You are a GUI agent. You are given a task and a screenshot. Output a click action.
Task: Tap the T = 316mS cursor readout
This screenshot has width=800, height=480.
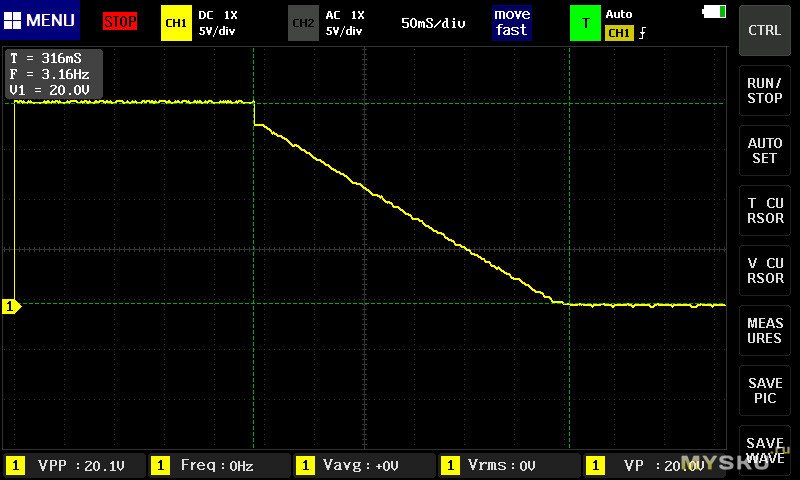coord(46,58)
